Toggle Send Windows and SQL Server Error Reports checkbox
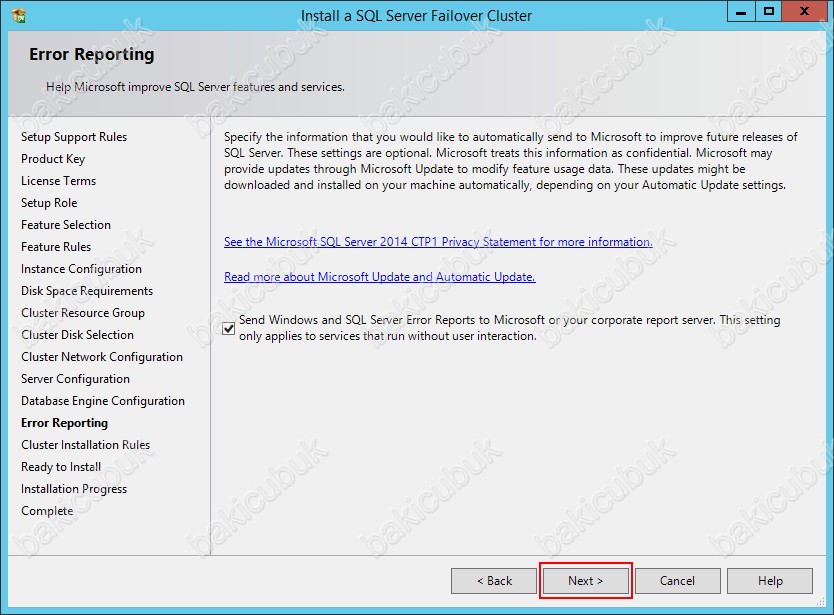Image resolution: width=834 pixels, height=615 pixels. 229,328
